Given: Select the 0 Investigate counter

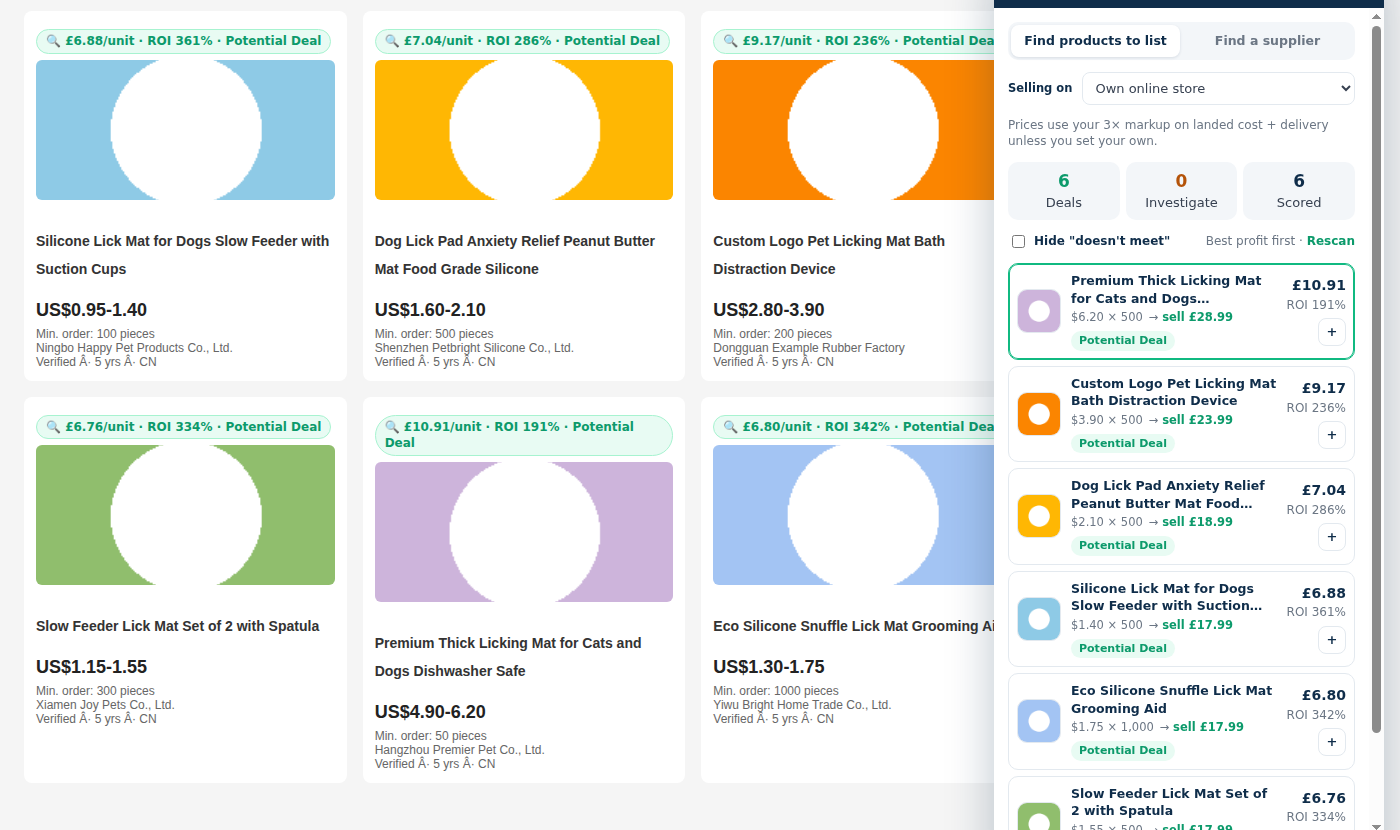Looking at the screenshot, I should [x=1181, y=191].
